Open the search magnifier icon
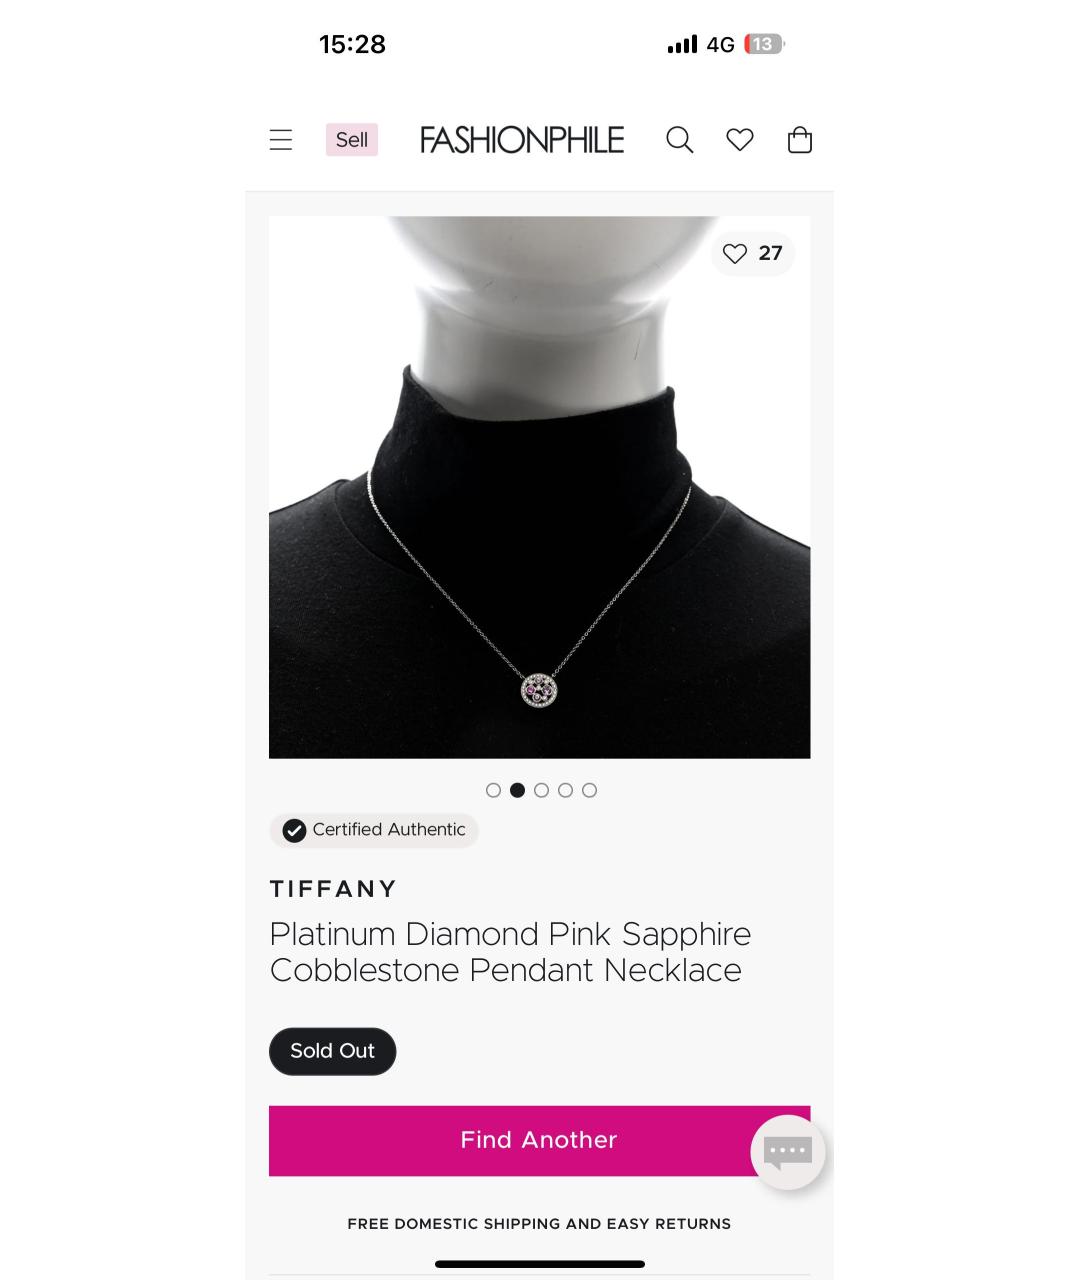This screenshot has height=1280, width=1080. tap(679, 140)
